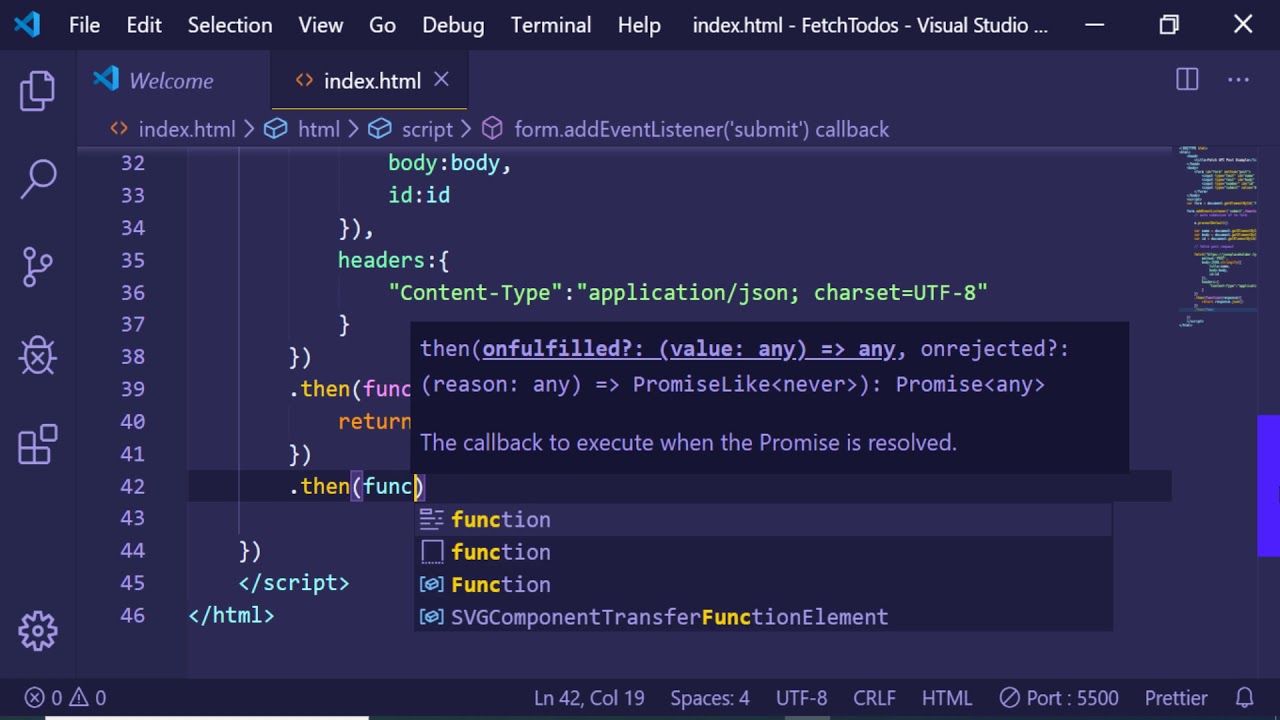Expand the form.addEventListener callback breadcrumb
Screen dimensions: 1280x720
point(700,129)
